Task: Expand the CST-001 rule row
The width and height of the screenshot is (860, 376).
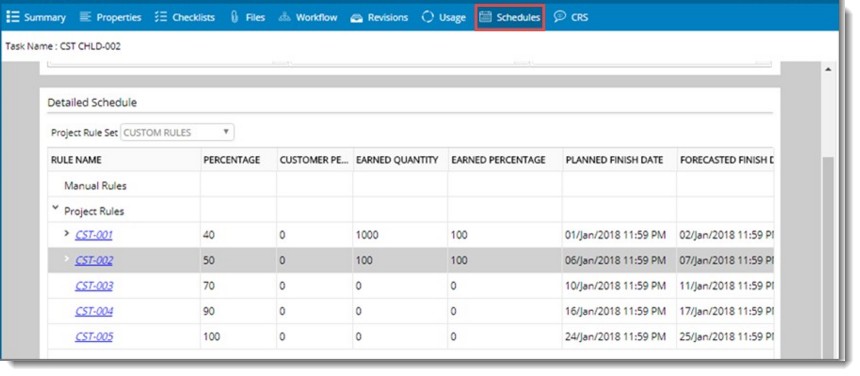Action: coord(67,233)
